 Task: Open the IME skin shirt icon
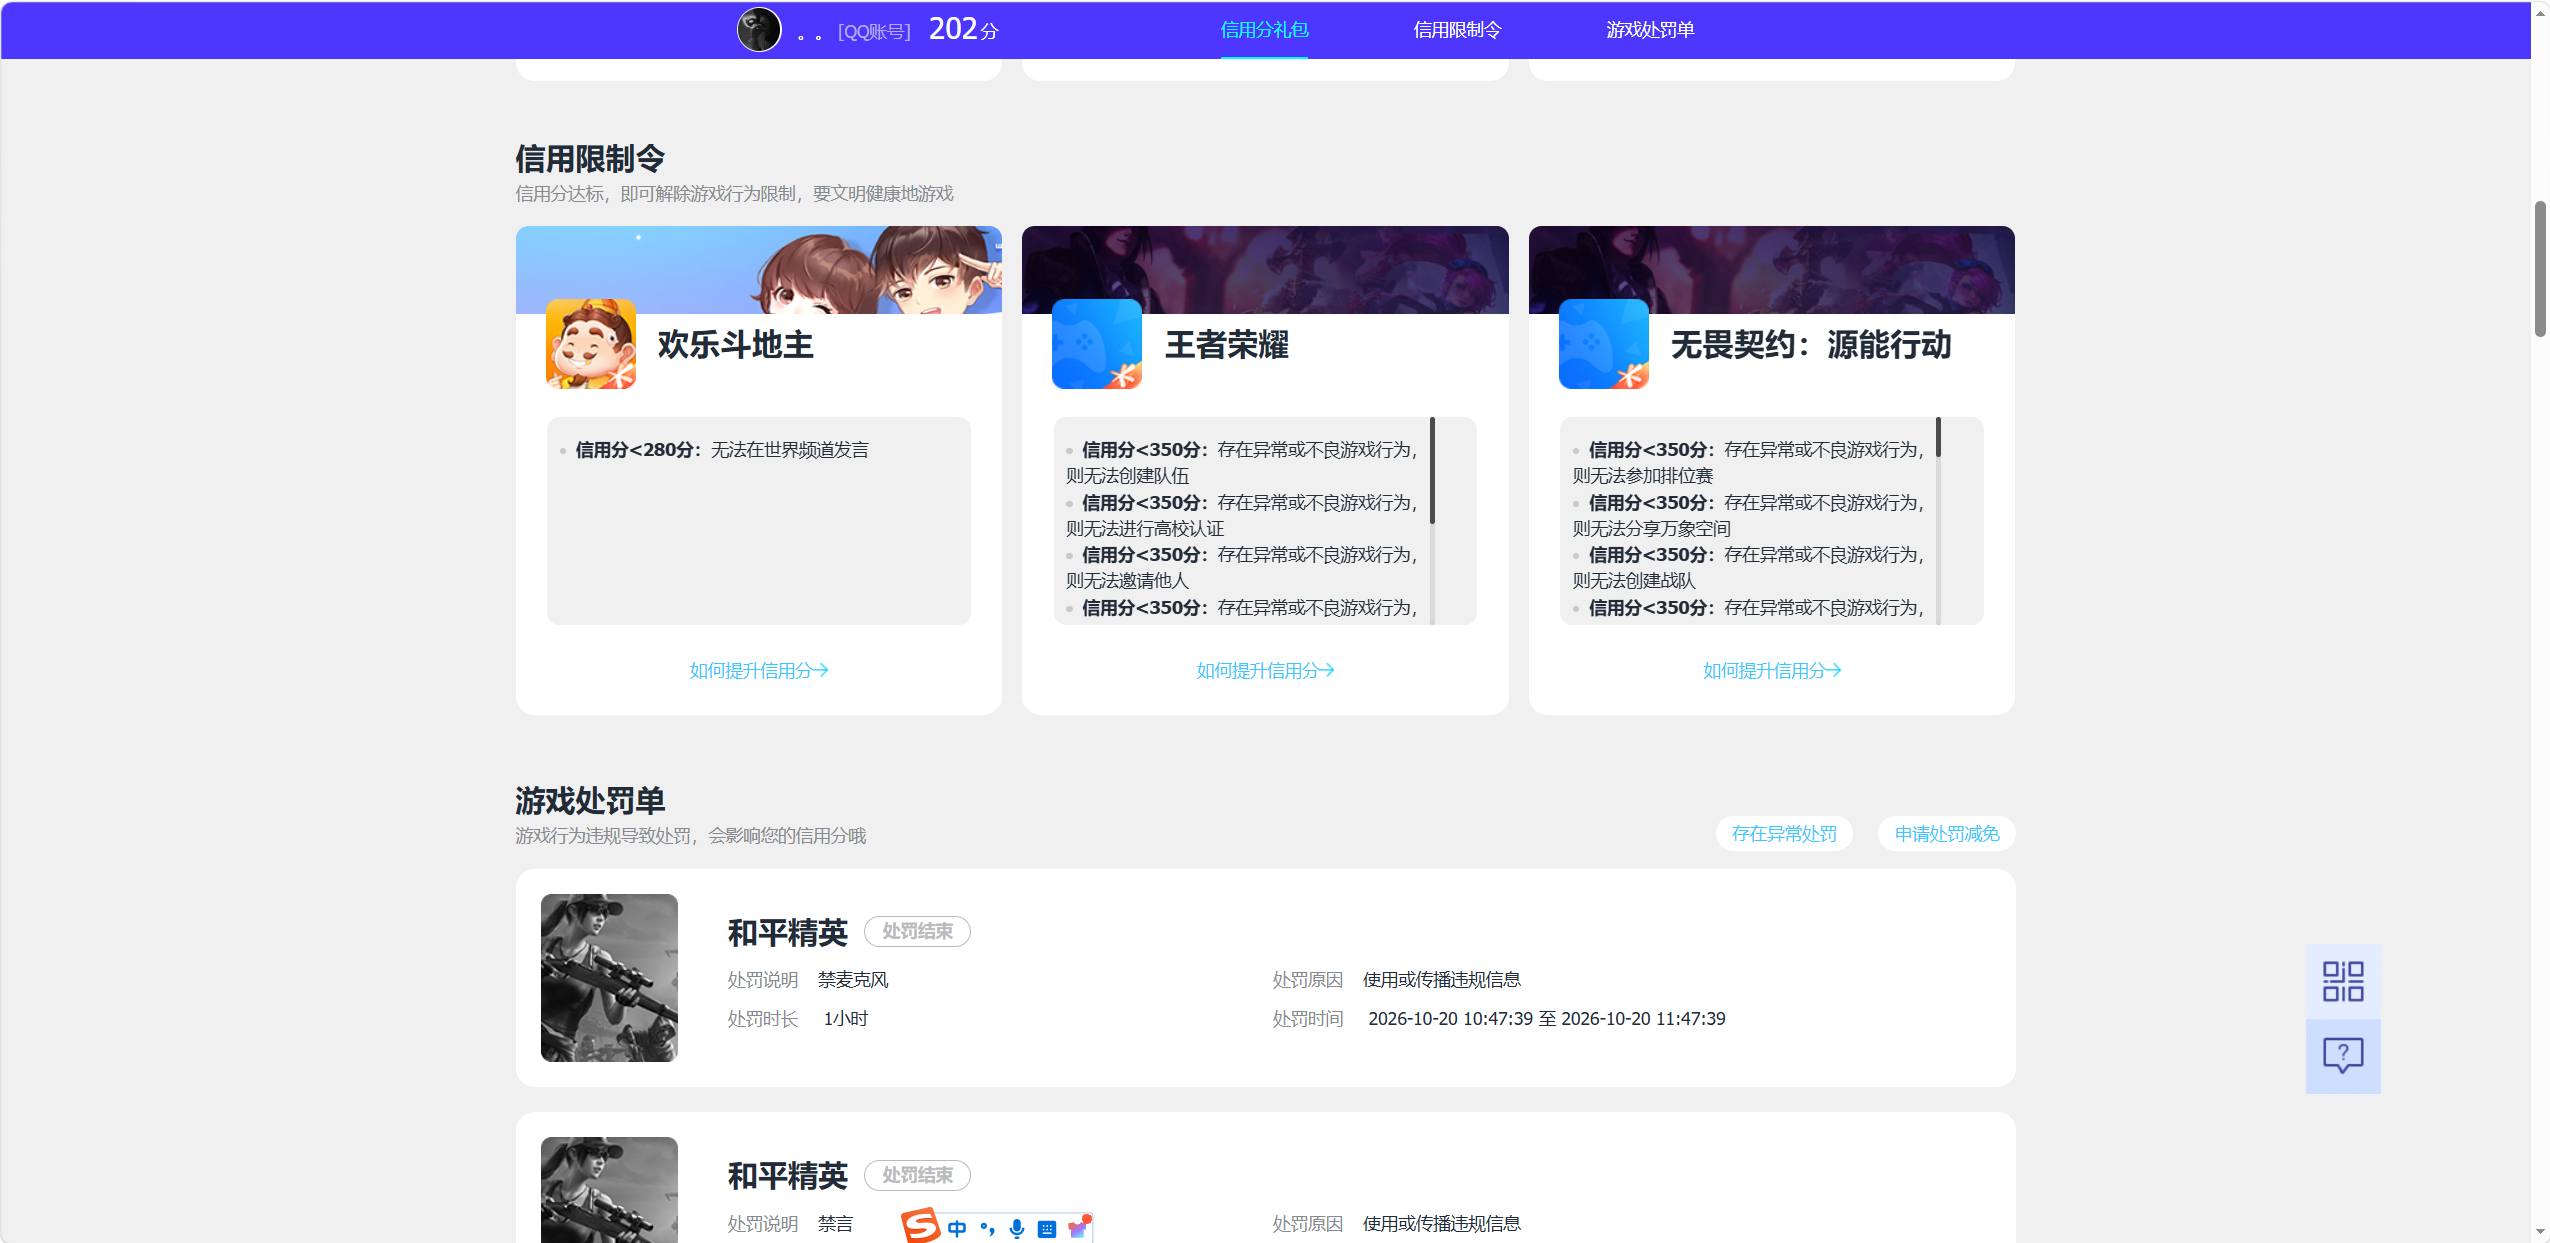click(x=1078, y=1227)
